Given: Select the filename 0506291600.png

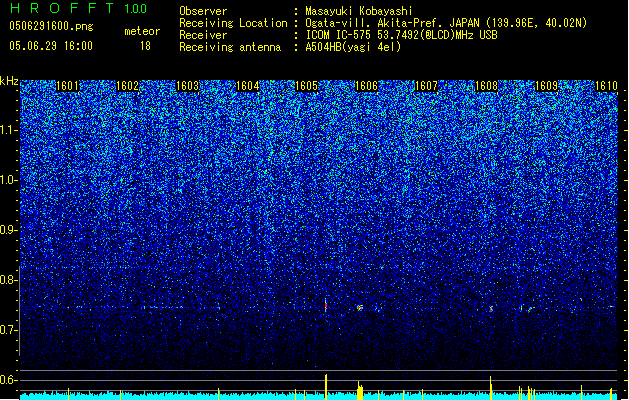Looking at the screenshot, I should coord(51,26).
